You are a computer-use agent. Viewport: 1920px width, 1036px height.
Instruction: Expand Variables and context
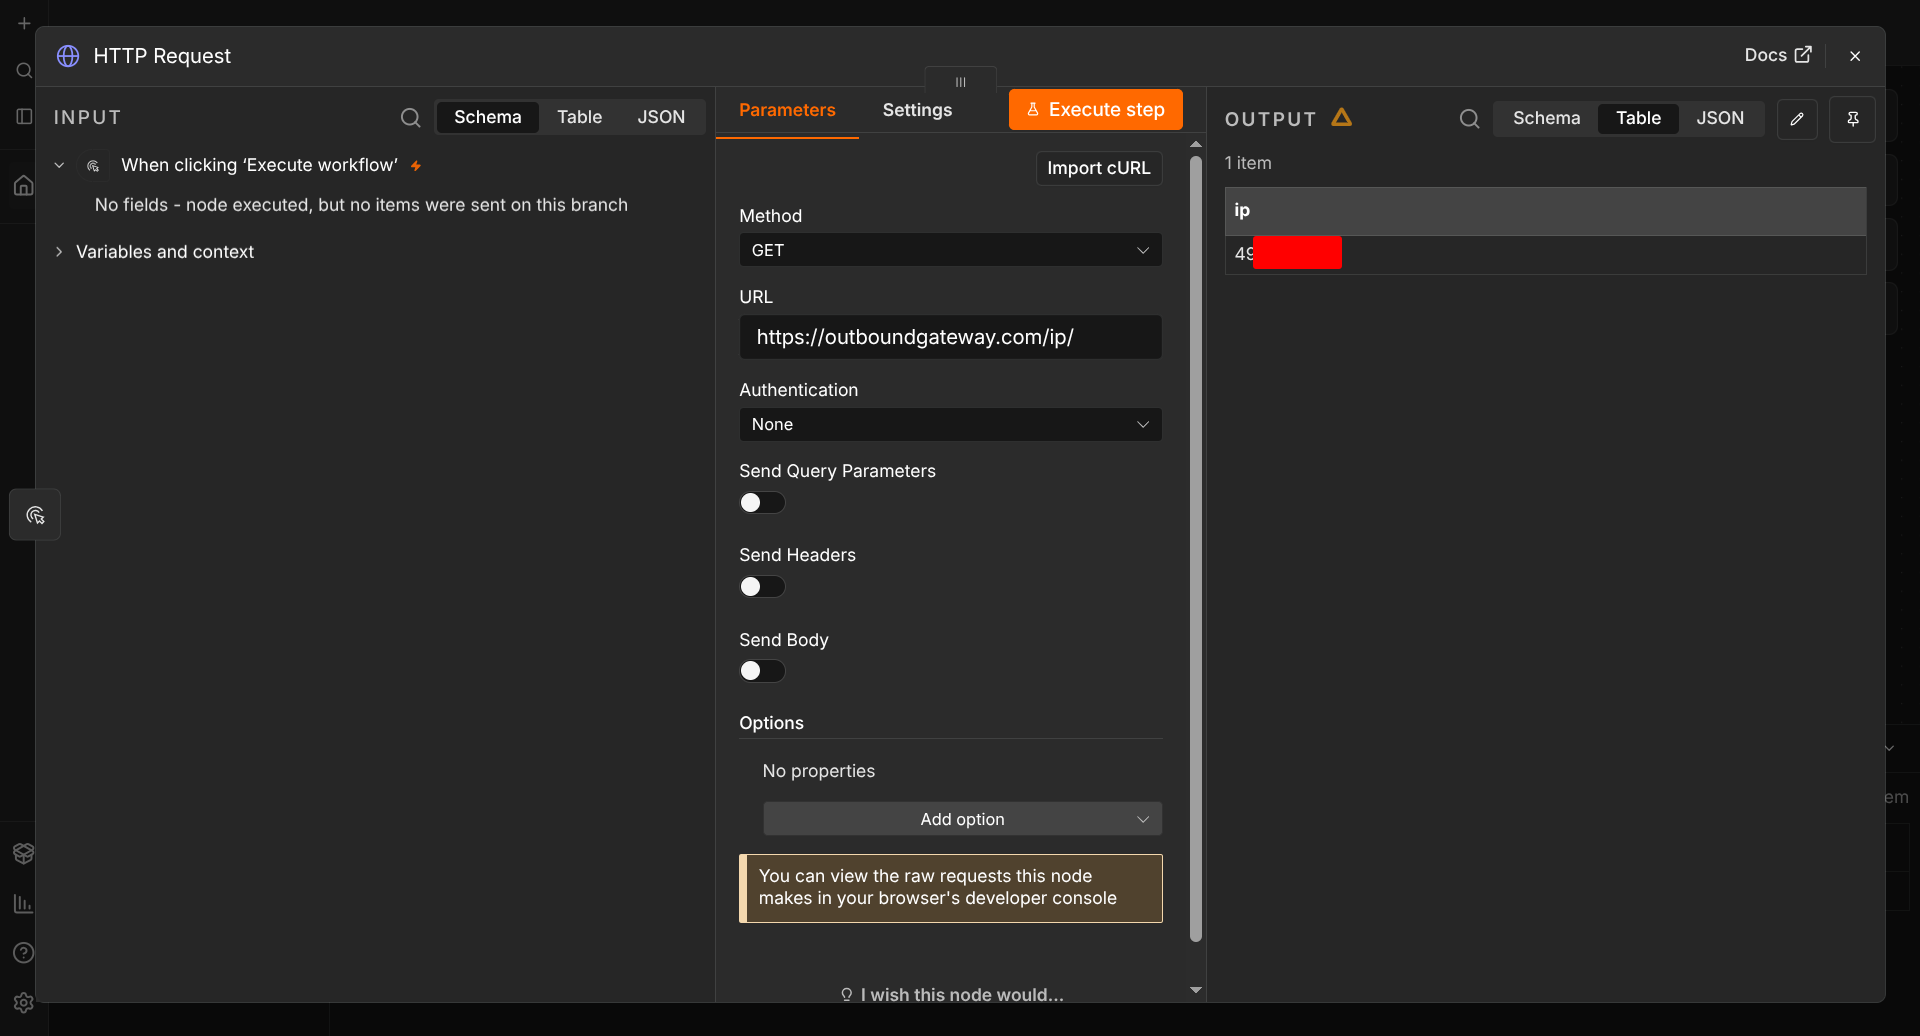tap(59, 252)
